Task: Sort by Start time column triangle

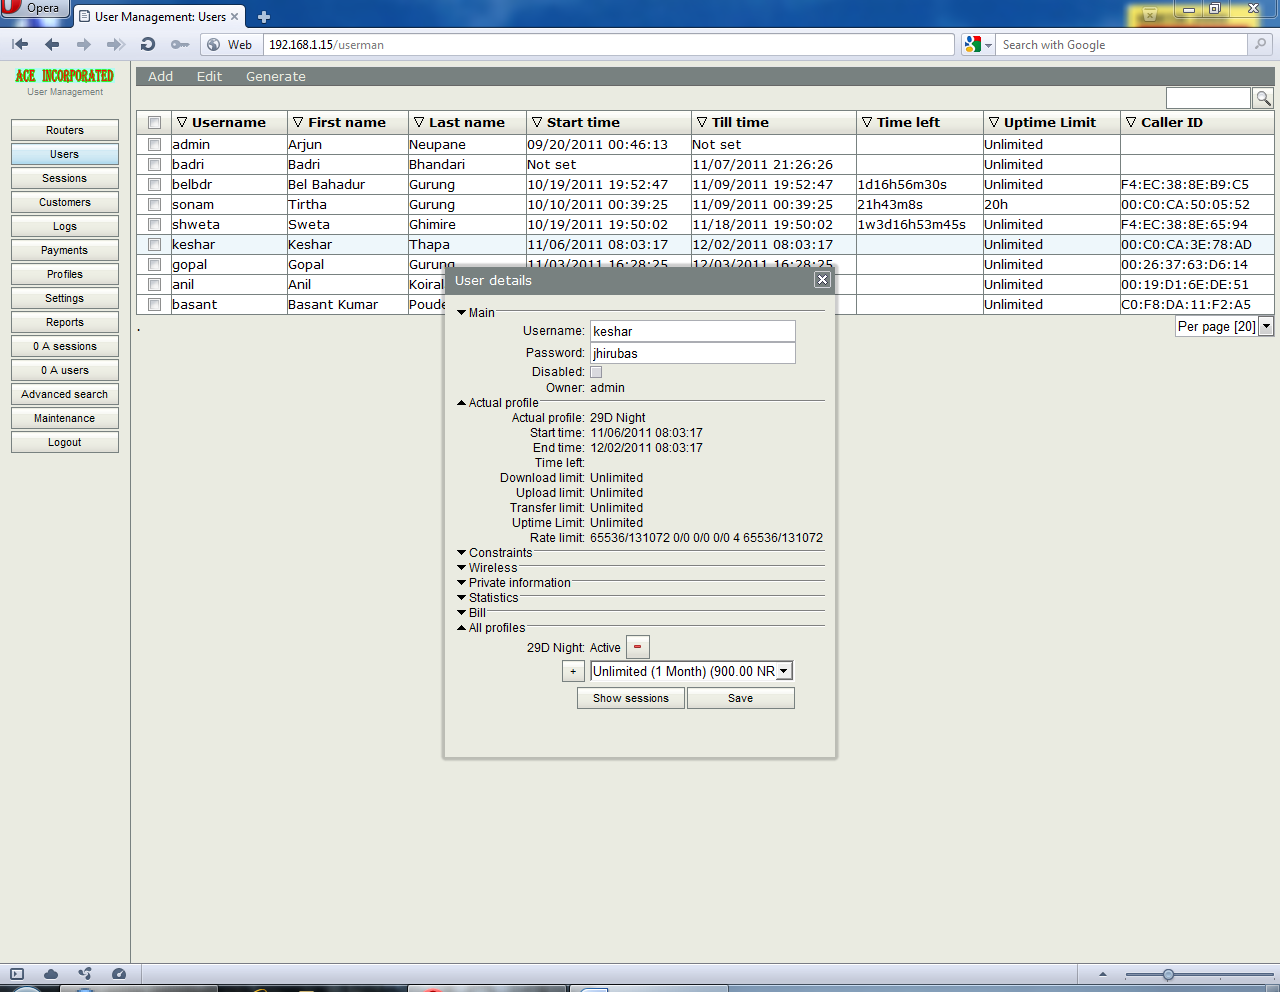Action: [537, 122]
